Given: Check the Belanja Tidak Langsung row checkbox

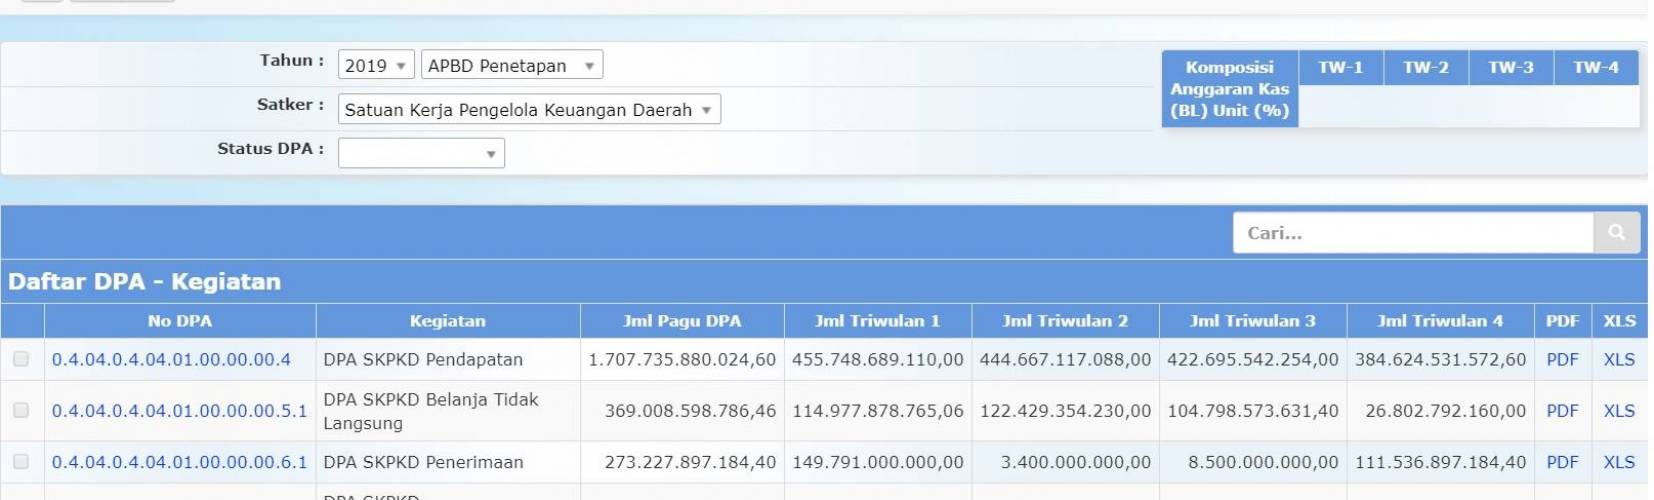Looking at the screenshot, I should coord(21,410).
